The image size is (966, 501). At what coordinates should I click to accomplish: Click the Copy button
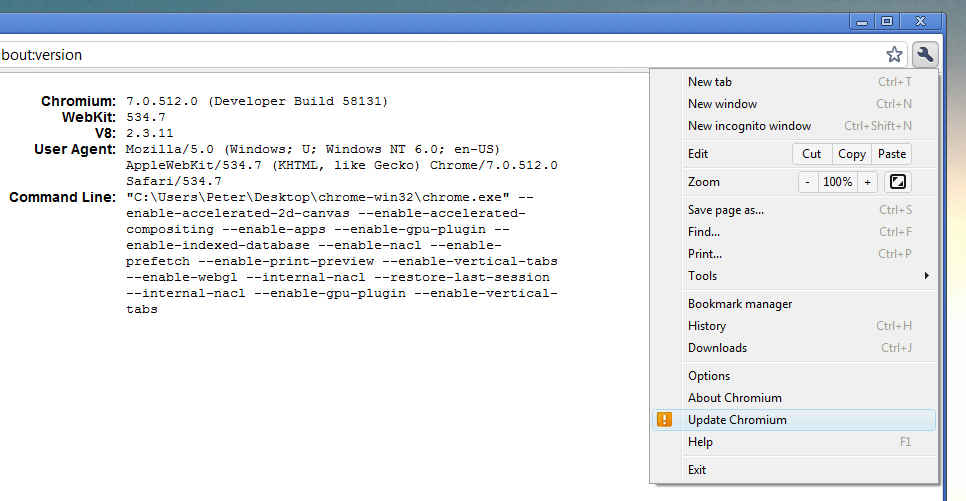click(851, 154)
